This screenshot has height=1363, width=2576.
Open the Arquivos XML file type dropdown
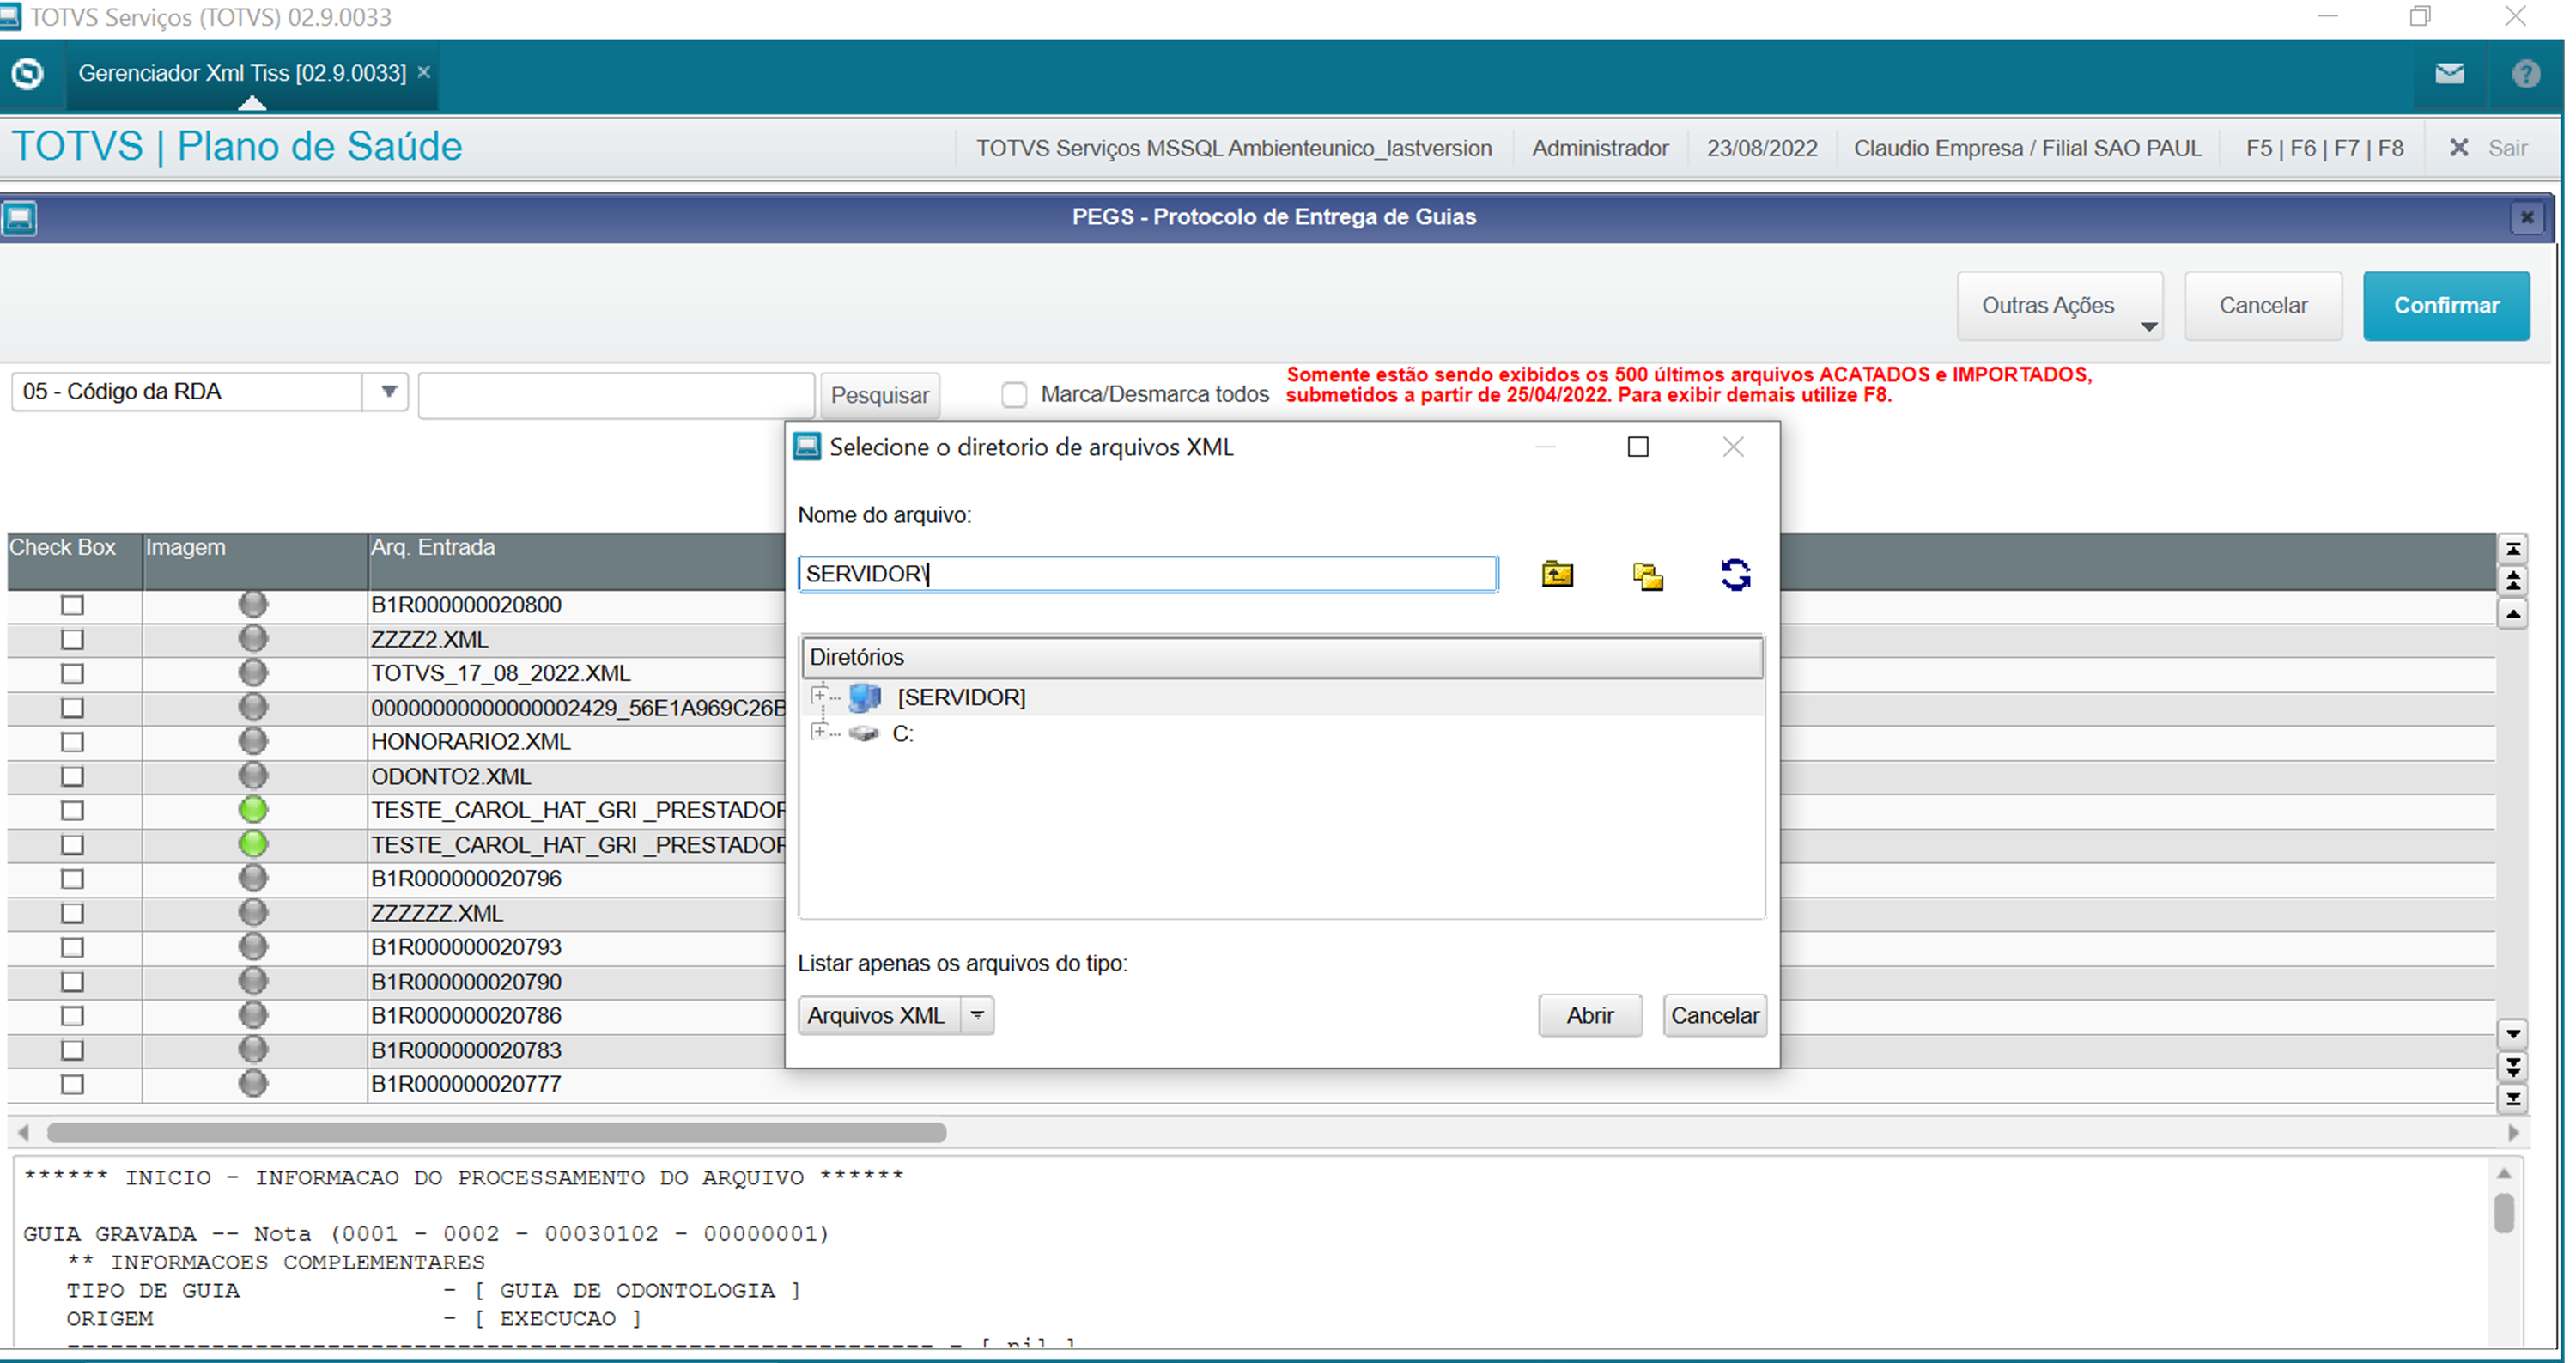click(977, 1015)
